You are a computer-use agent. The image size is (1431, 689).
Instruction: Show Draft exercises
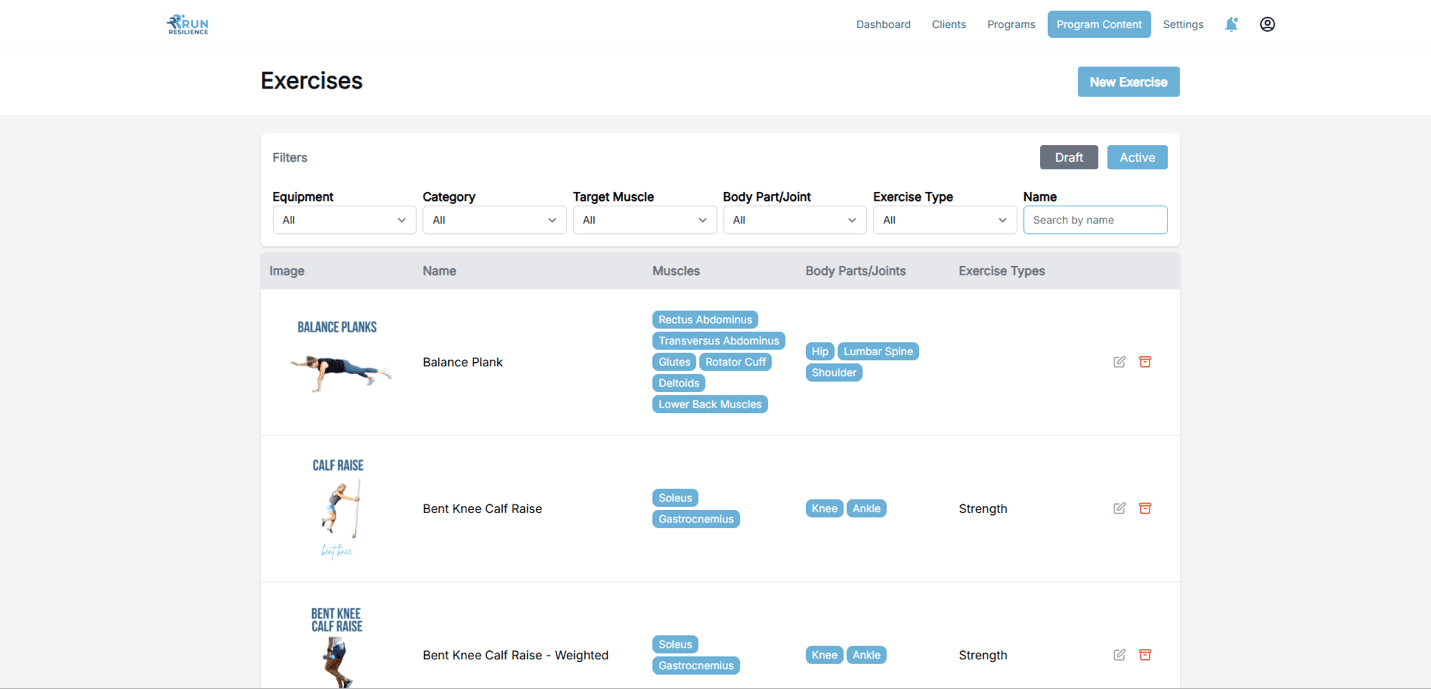click(1068, 157)
